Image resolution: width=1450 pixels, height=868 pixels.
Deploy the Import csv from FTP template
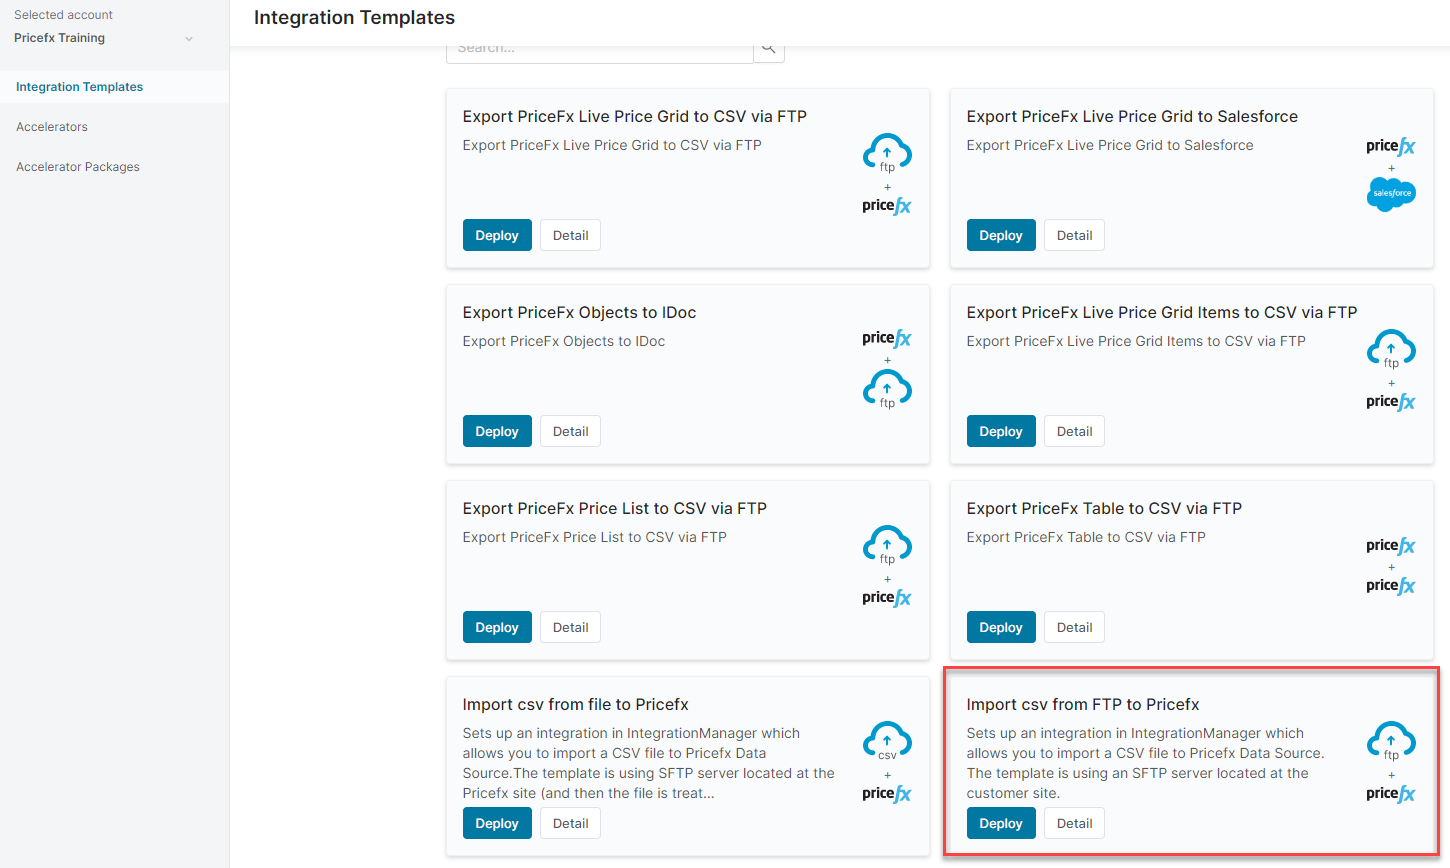click(1001, 823)
